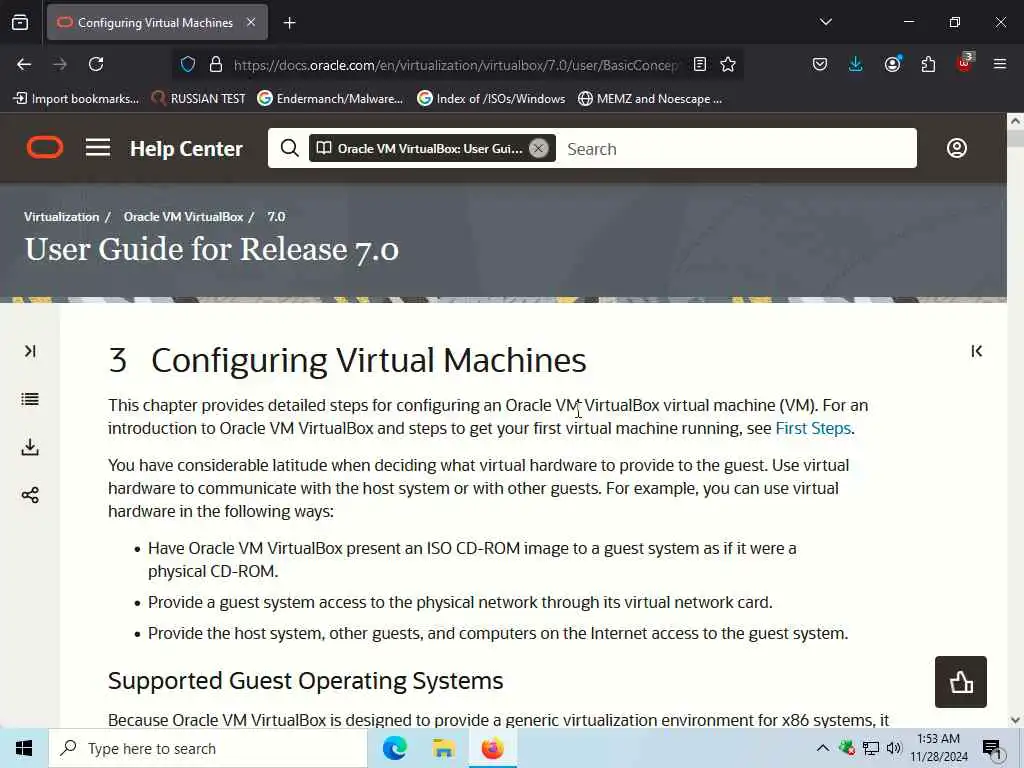Launch Microsoft Edge from taskbar
The width and height of the screenshot is (1024, 768).
(x=394, y=748)
